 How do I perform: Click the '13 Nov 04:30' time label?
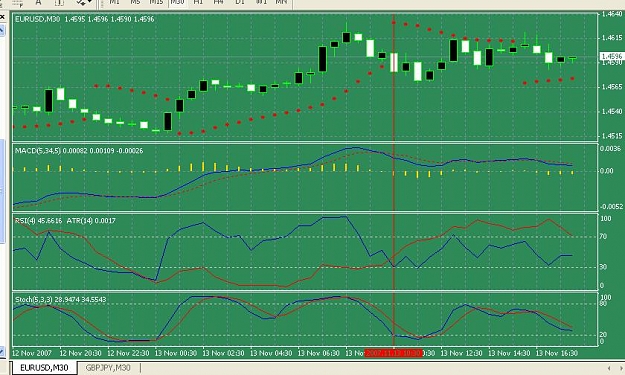coord(271,353)
